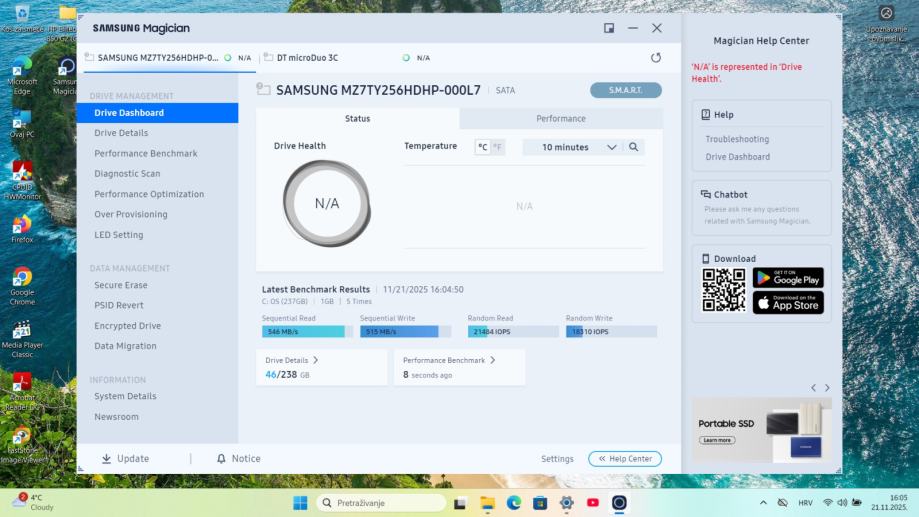This screenshot has height=517, width=919.
Task: Click the Sequential Write benchmark bar
Action: point(406,331)
